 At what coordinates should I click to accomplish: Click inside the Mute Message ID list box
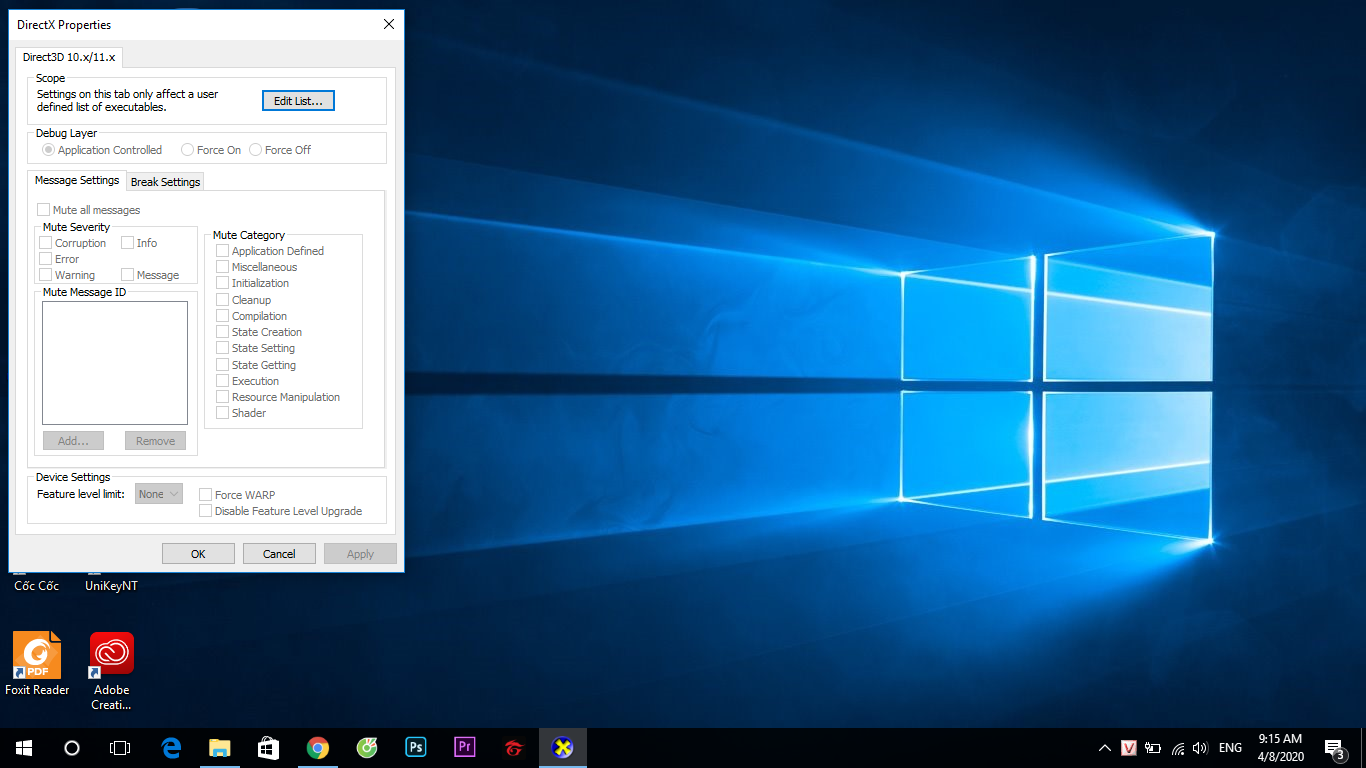click(115, 363)
